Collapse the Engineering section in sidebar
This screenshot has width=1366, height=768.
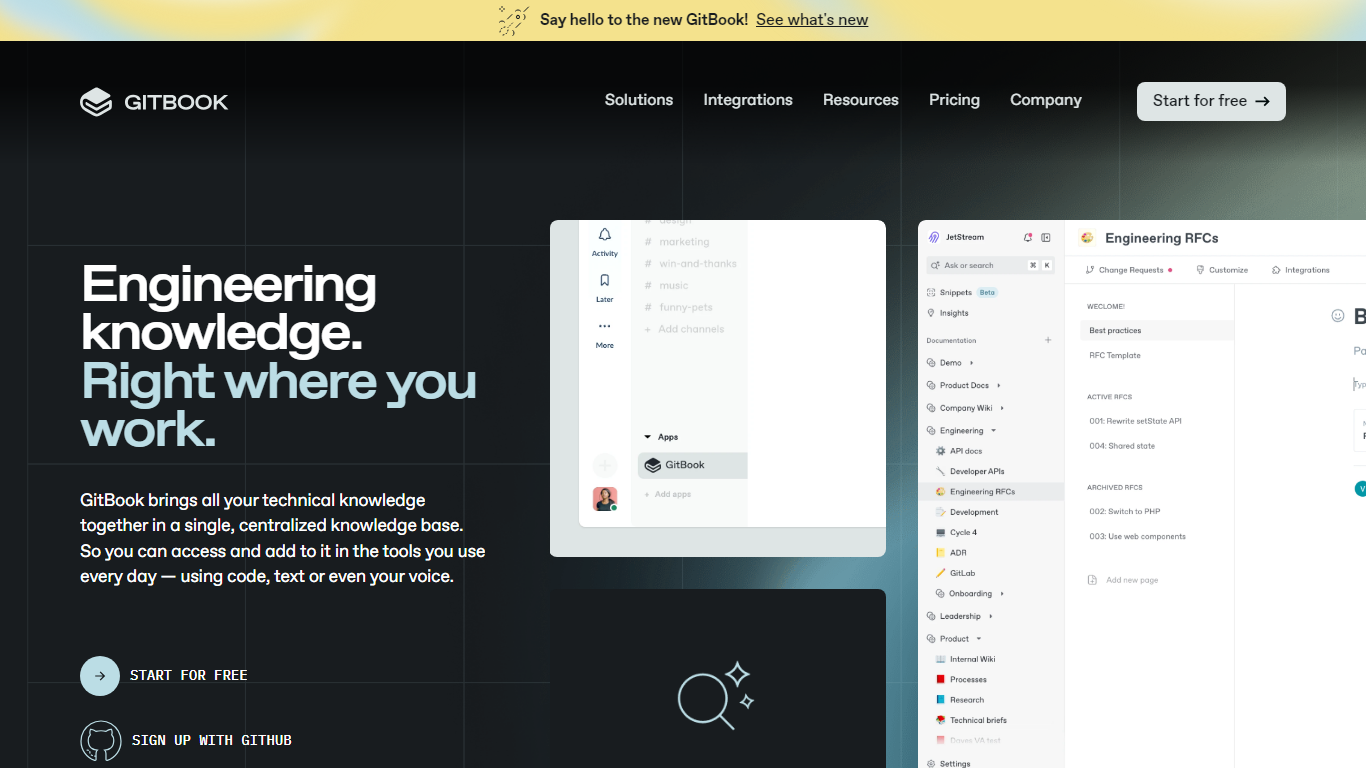tap(993, 431)
